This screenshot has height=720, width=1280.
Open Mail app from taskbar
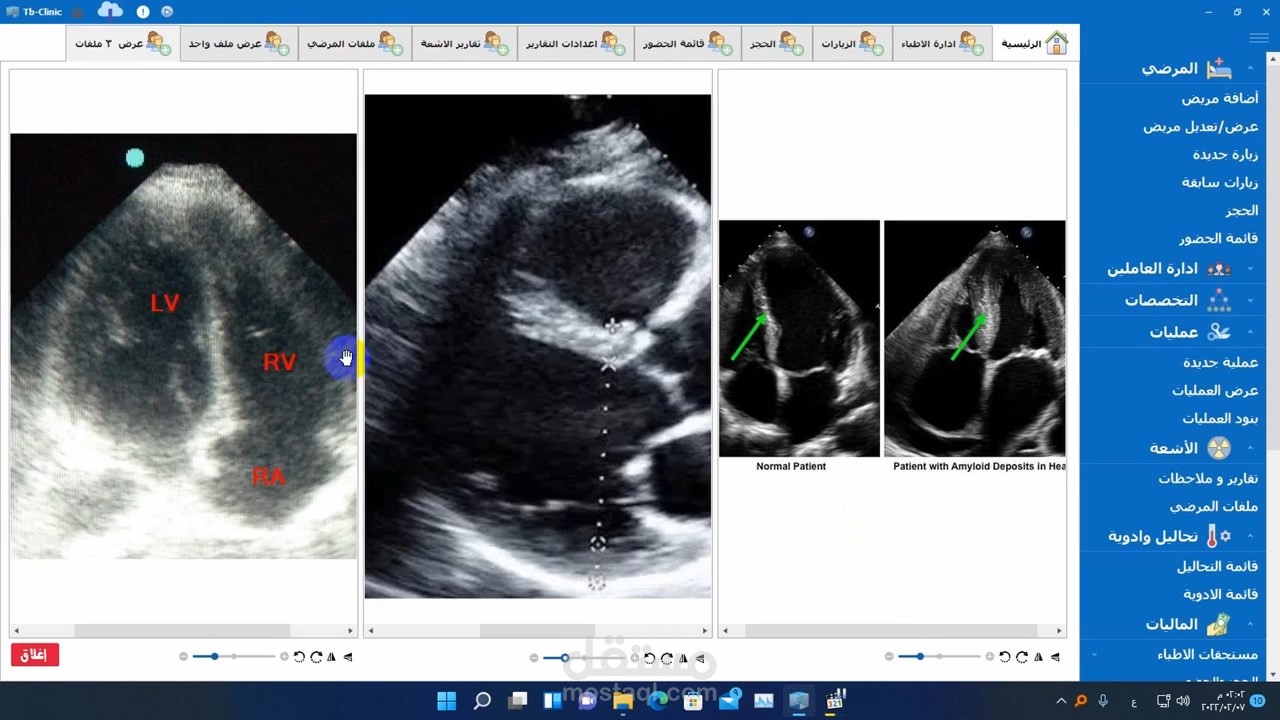point(728,700)
